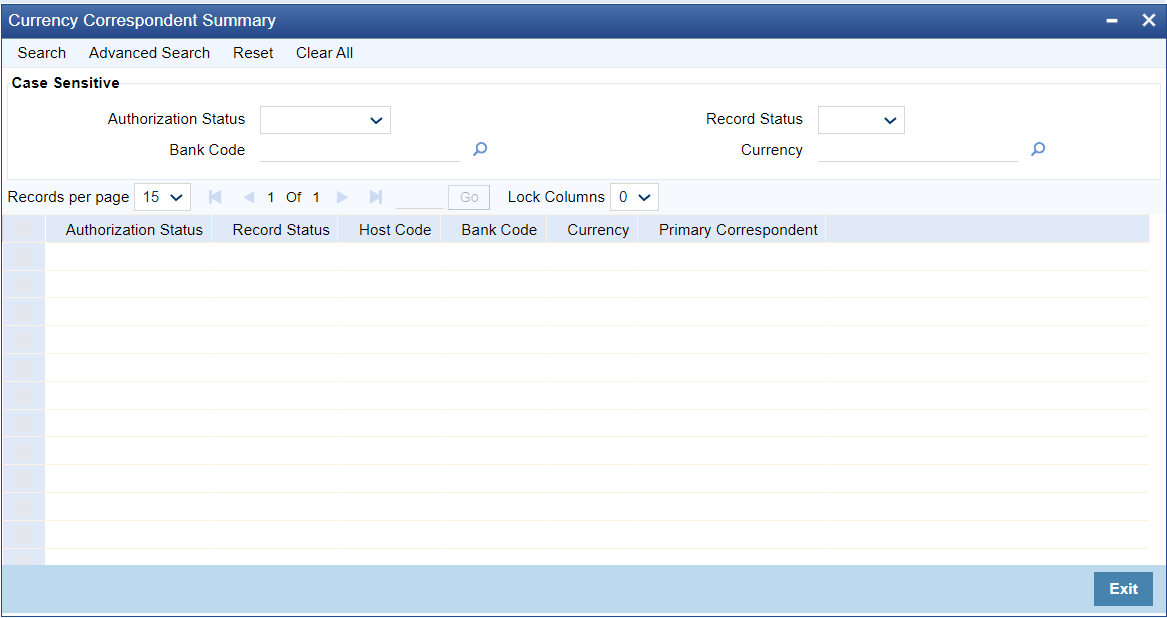Click Host Code column header
1167x618 pixels.
394,230
